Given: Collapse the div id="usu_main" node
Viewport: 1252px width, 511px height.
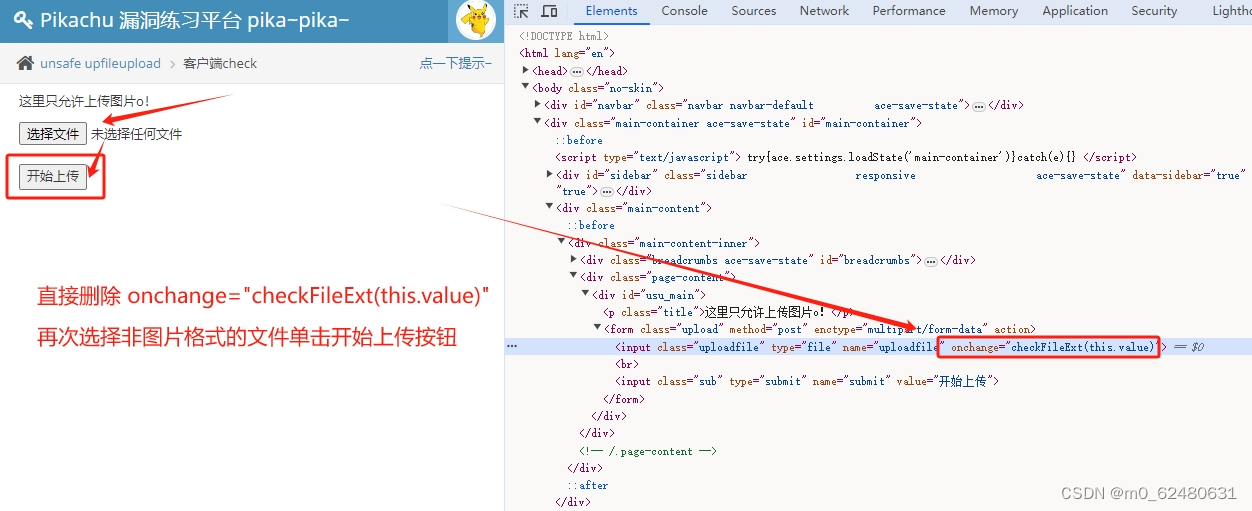Looking at the screenshot, I should (586, 294).
